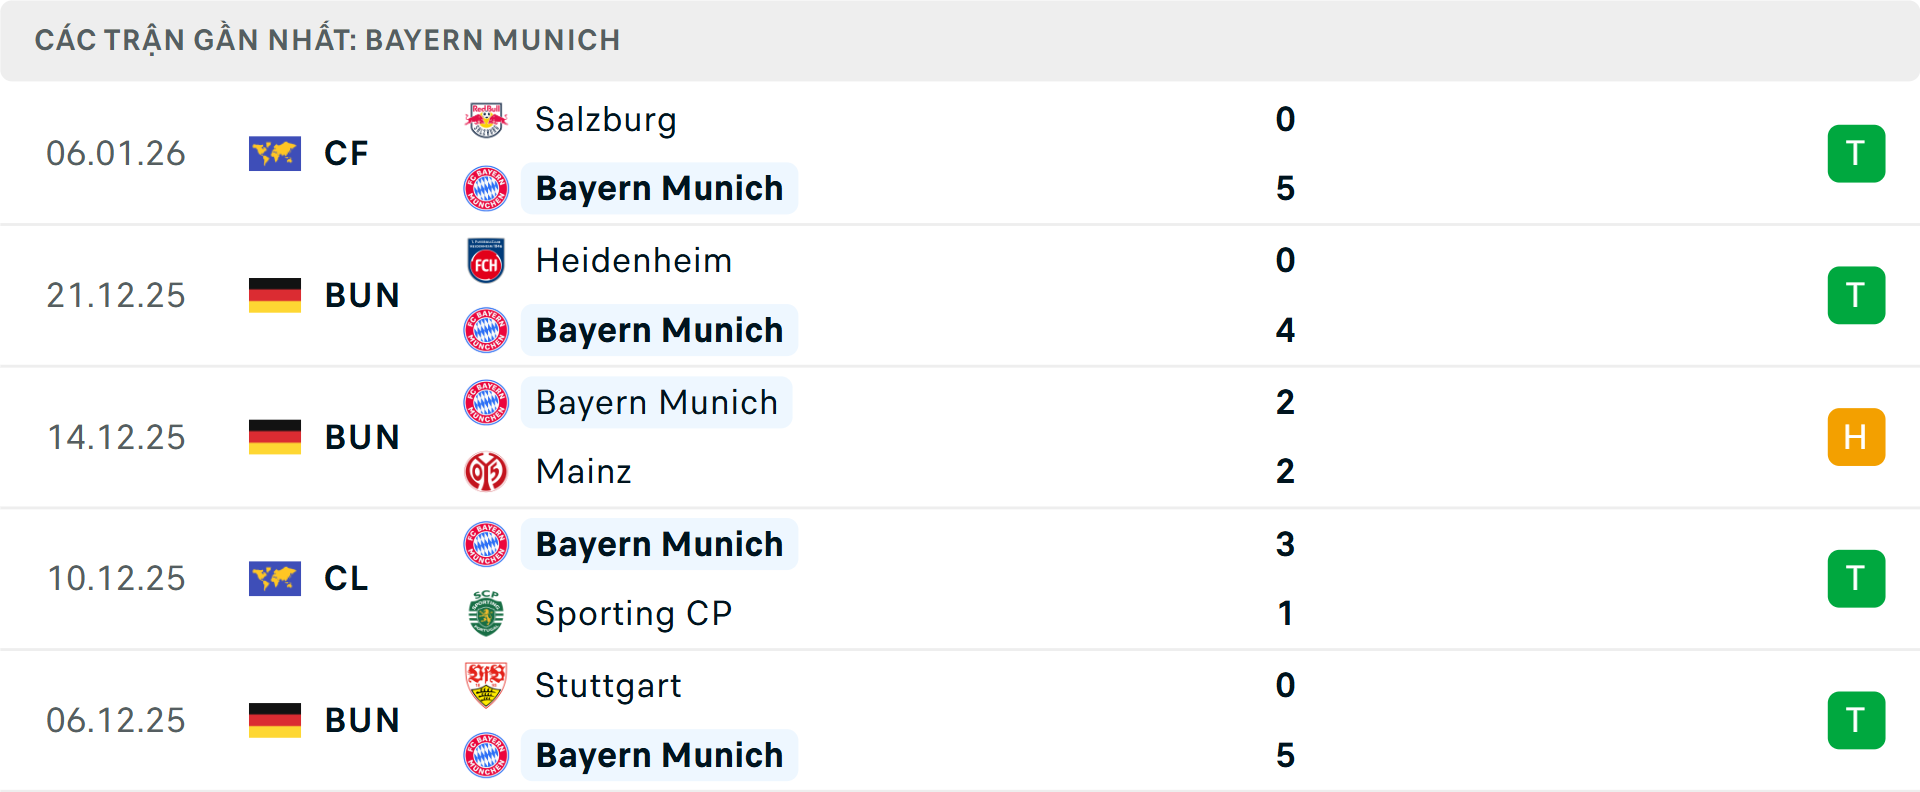Image resolution: width=1920 pixels, height=792 pixels.
Task: Click the Salzburg club crest
Action: (487, 119)
